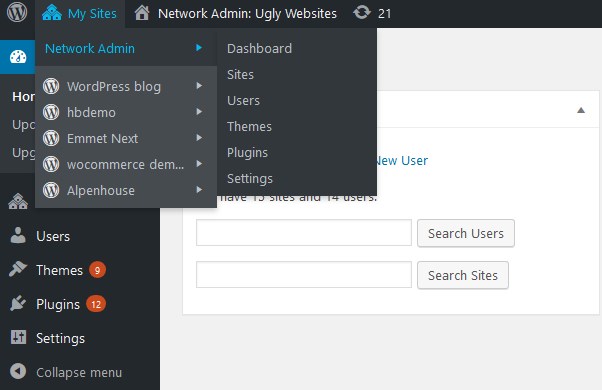602x390 pixels.
Task: Click the Search Sites button
Action: [463, 275]
